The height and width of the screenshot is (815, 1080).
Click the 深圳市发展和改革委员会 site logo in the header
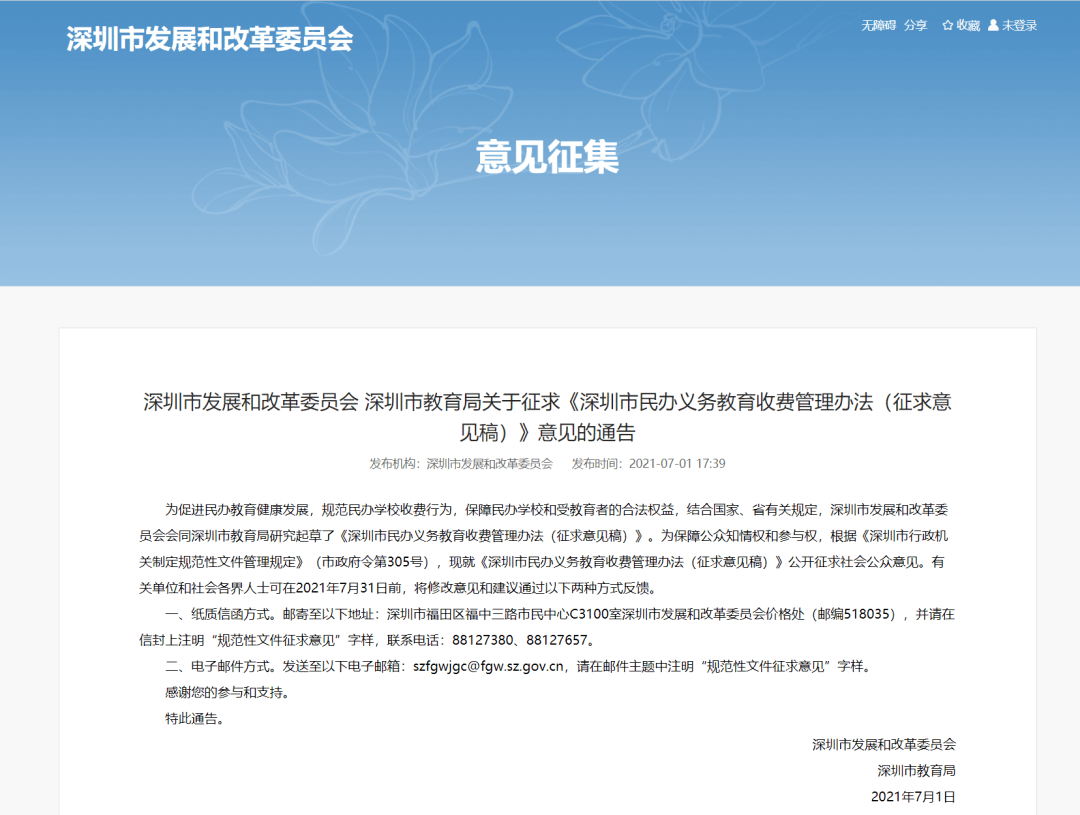click(210, 39)
